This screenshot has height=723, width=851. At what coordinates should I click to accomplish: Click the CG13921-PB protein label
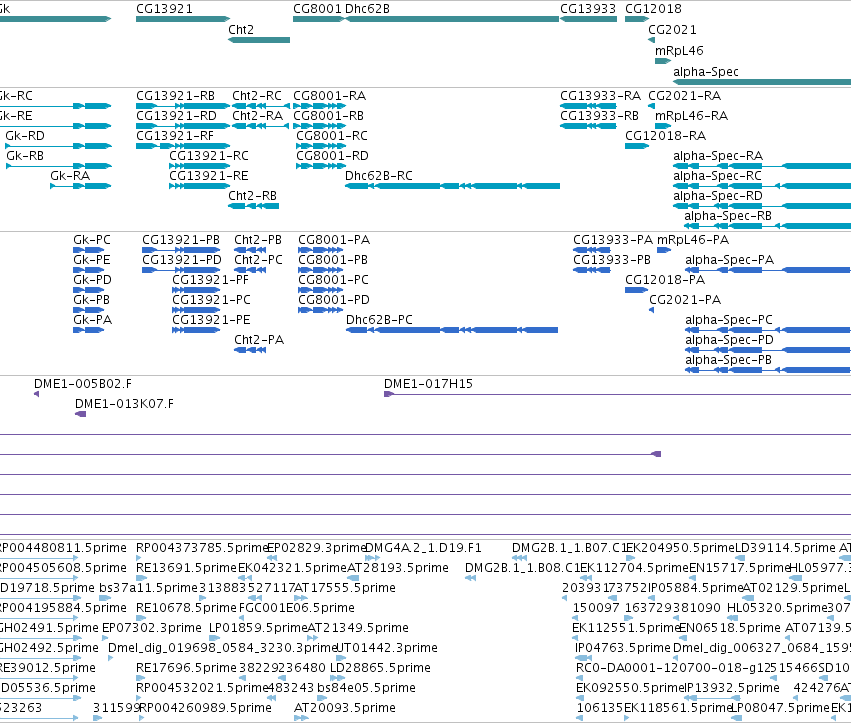click(x=181, y=240)
